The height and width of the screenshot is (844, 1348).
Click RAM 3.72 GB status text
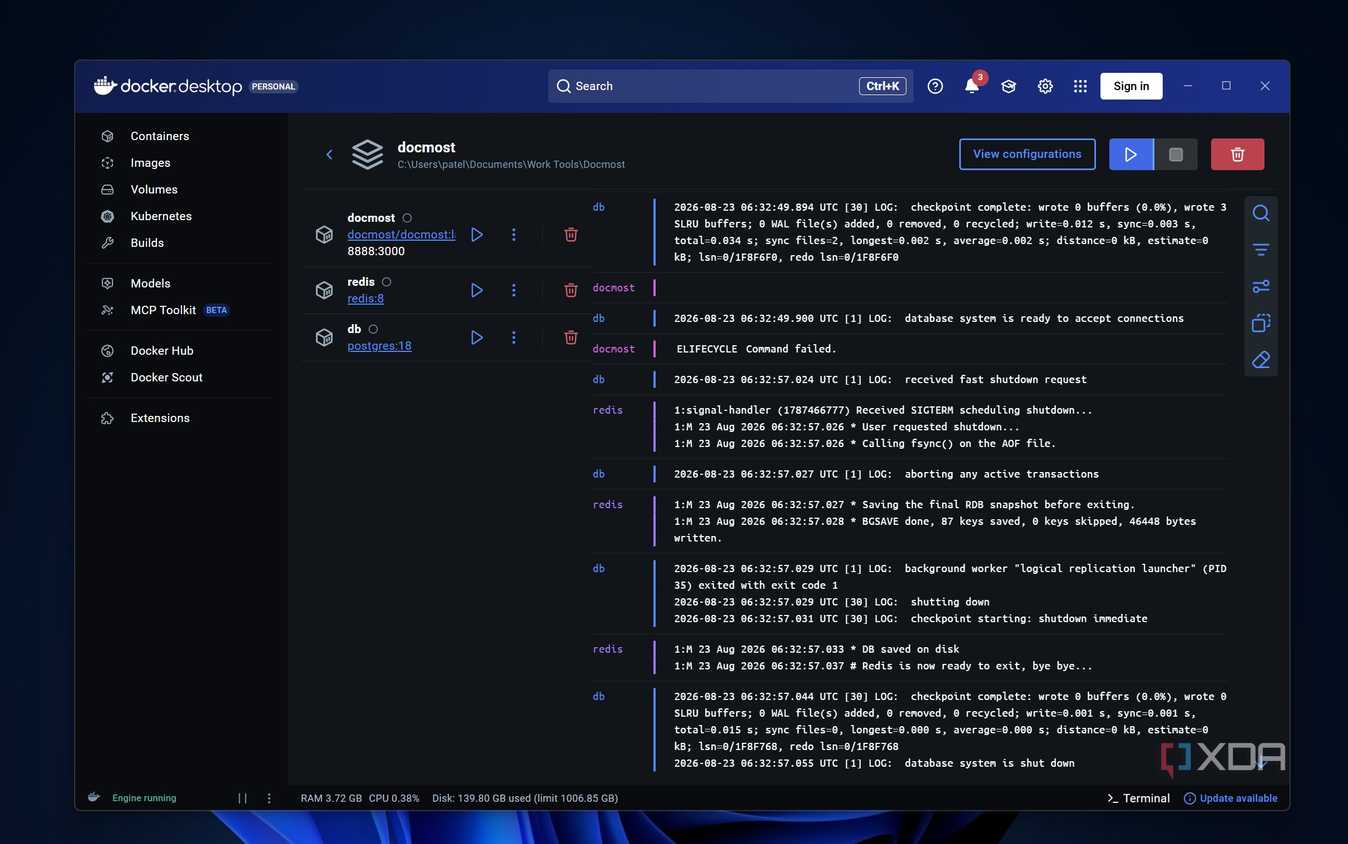point(331,798)
